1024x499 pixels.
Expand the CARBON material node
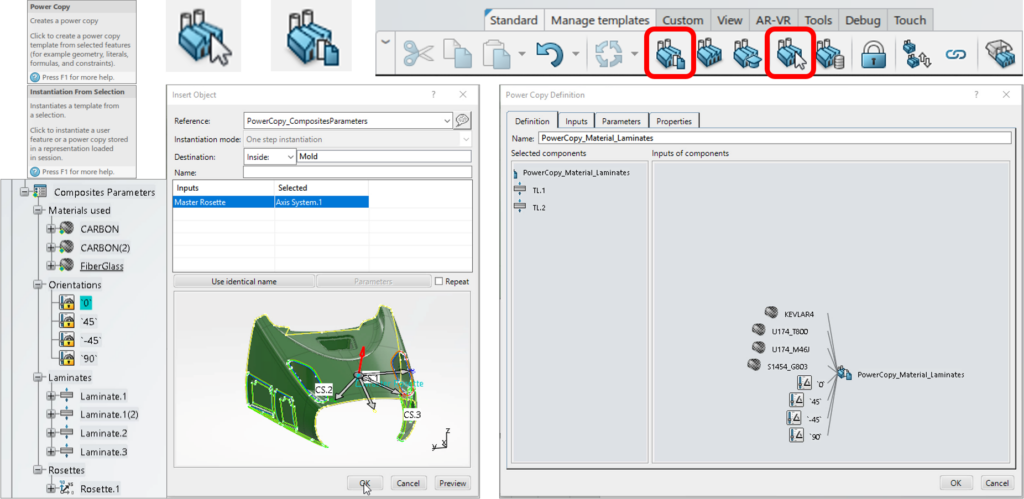pos(51,229)
